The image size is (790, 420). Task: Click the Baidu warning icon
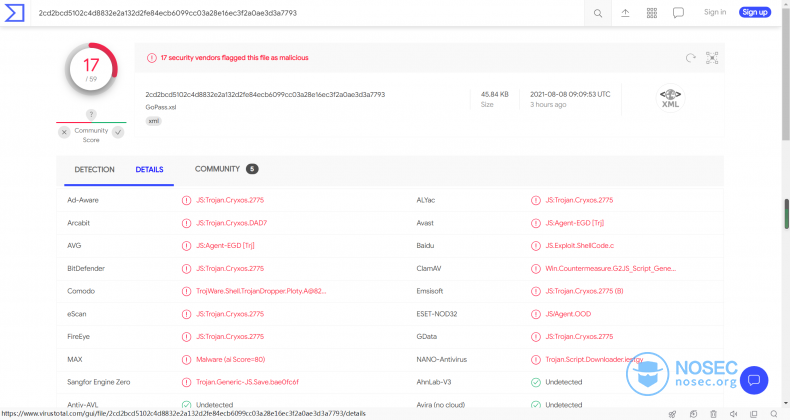click(x=536, y=246)
